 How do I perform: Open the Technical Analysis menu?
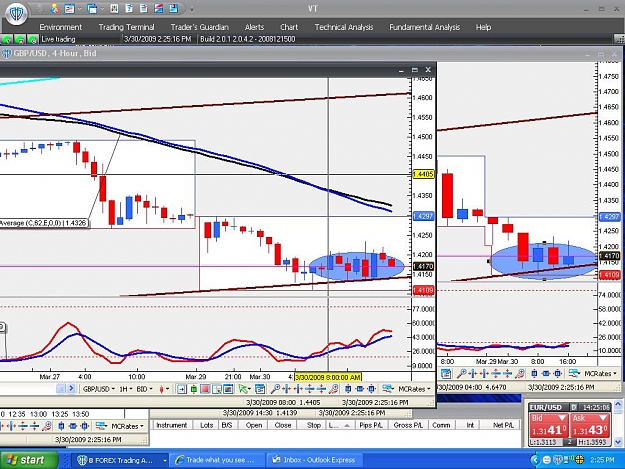tap(344, 27)
